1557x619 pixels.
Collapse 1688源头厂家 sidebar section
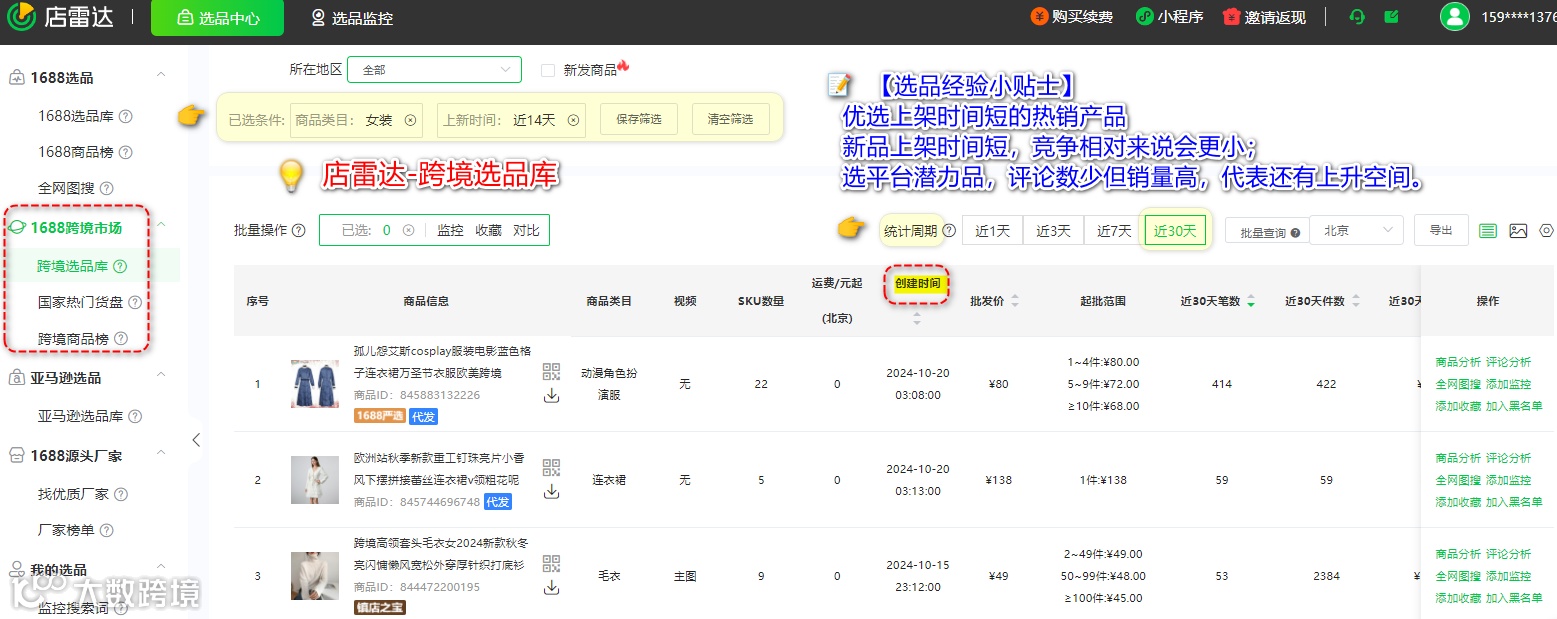(161, 455)
